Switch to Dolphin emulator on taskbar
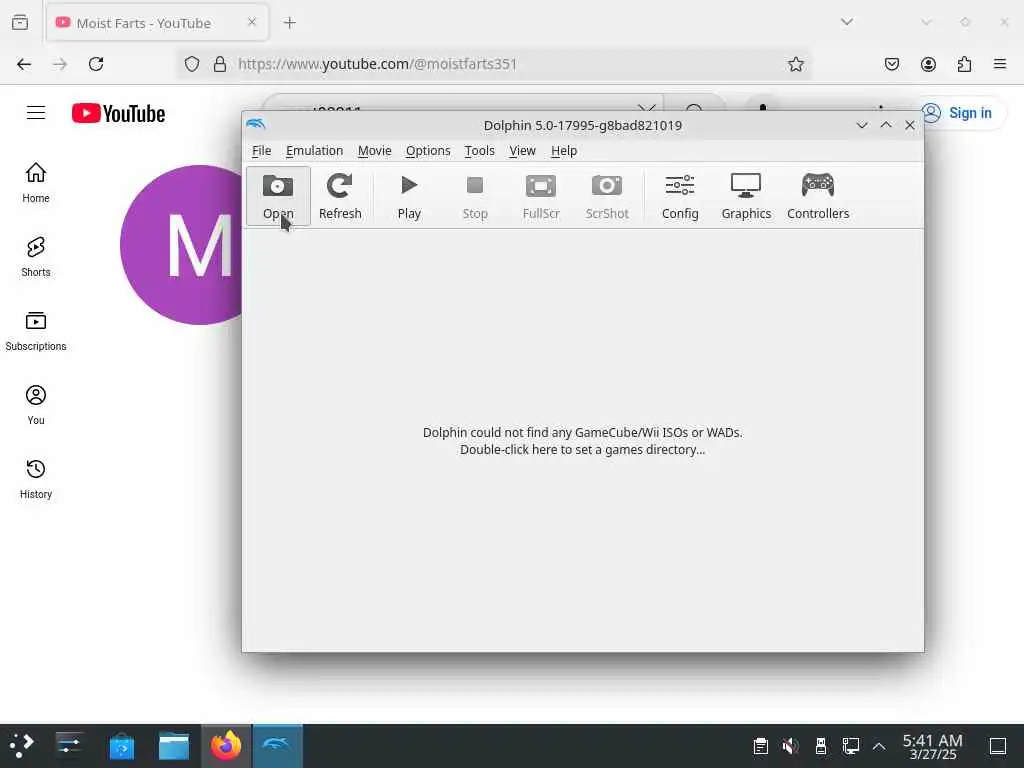 [278, 746]
